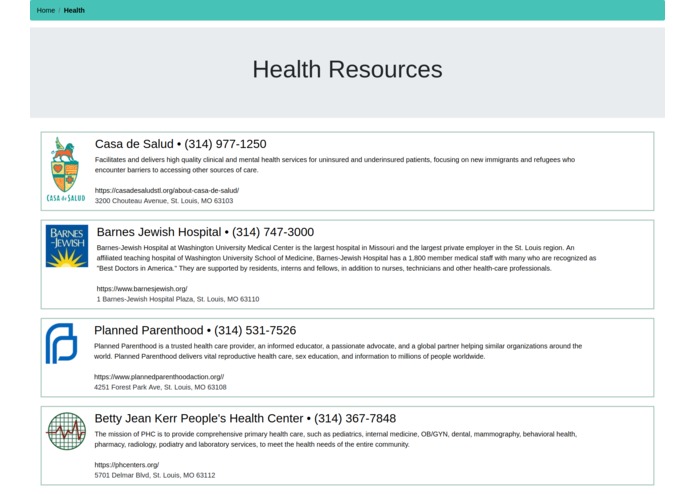Click the Health Resources page heading
Image resolution: width=695 pixels, height=494 pixels.
tap(348, 70)
